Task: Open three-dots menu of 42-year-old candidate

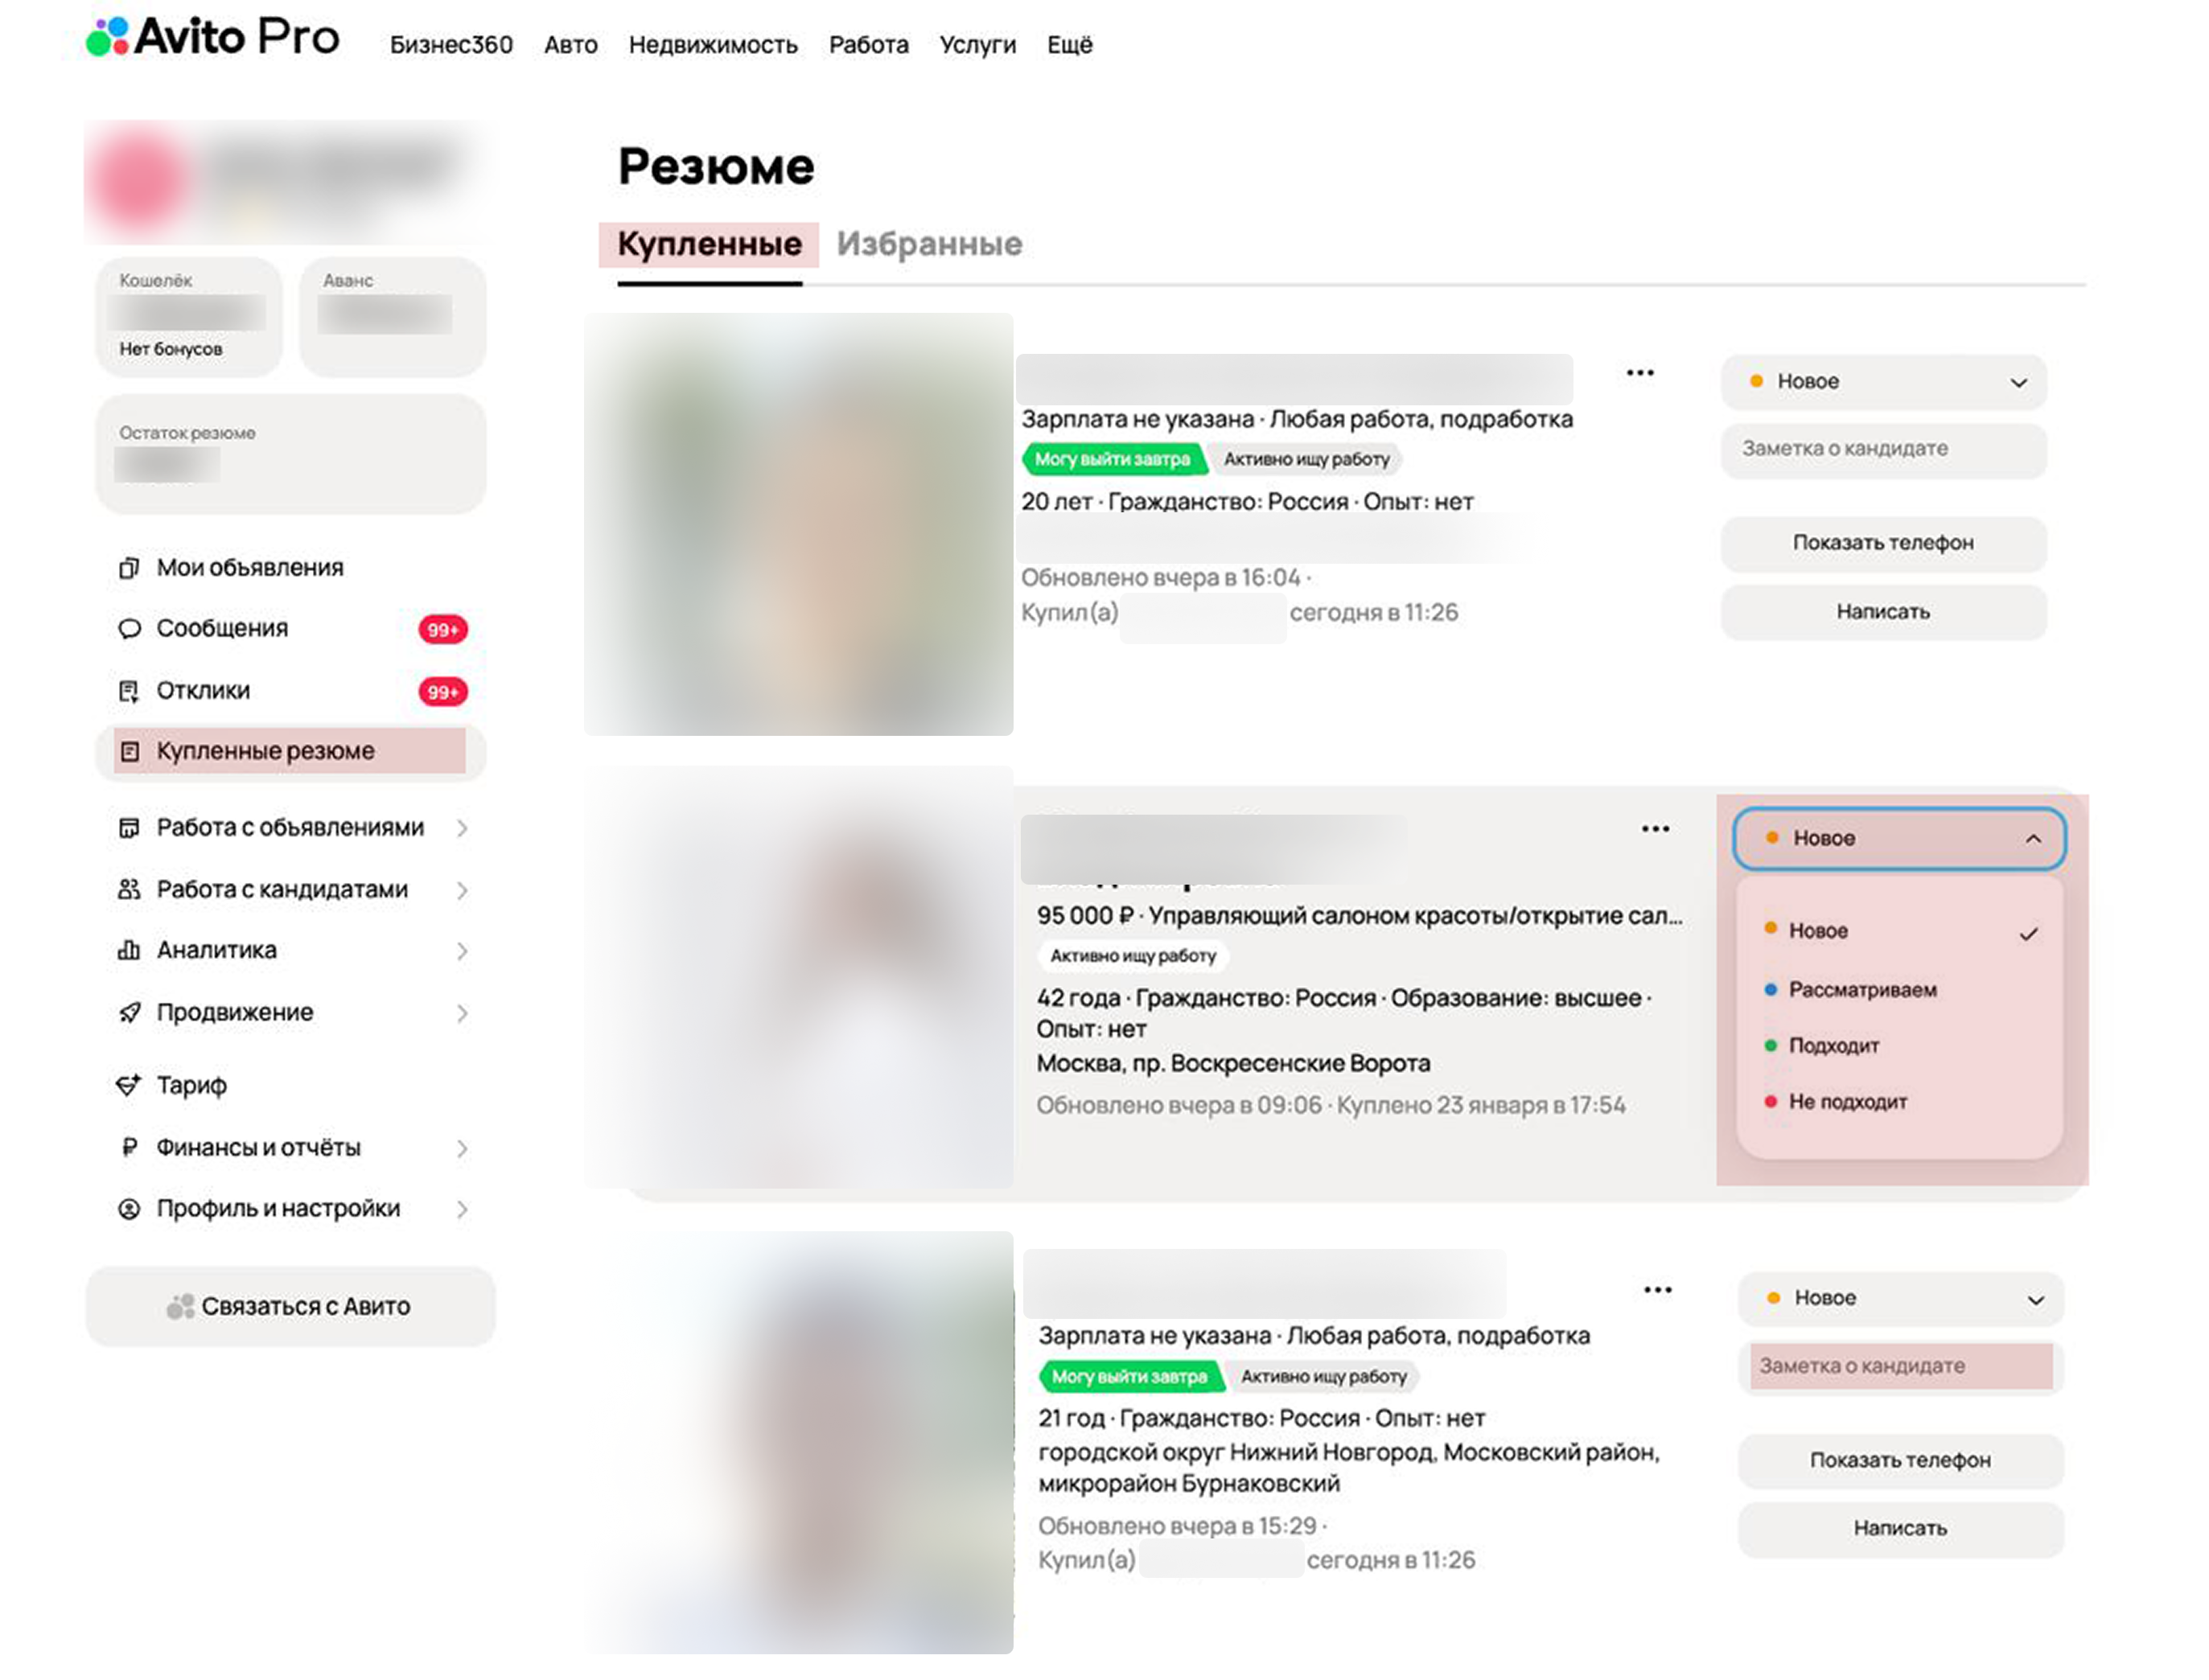Action: pos(1655,829)
